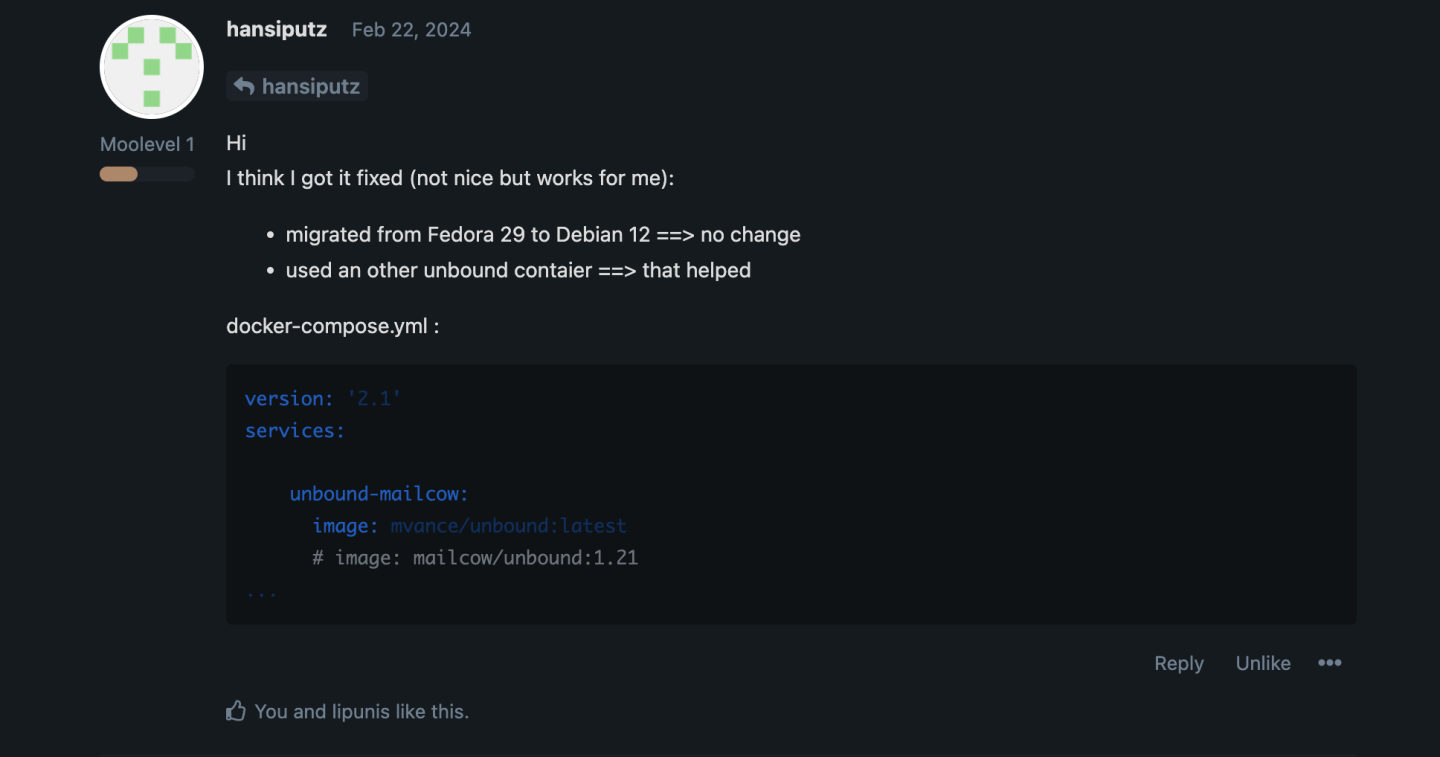The height and width of the screenshot is (757, 1440).
Task: Reply to this post
Action: [1178, 663]
